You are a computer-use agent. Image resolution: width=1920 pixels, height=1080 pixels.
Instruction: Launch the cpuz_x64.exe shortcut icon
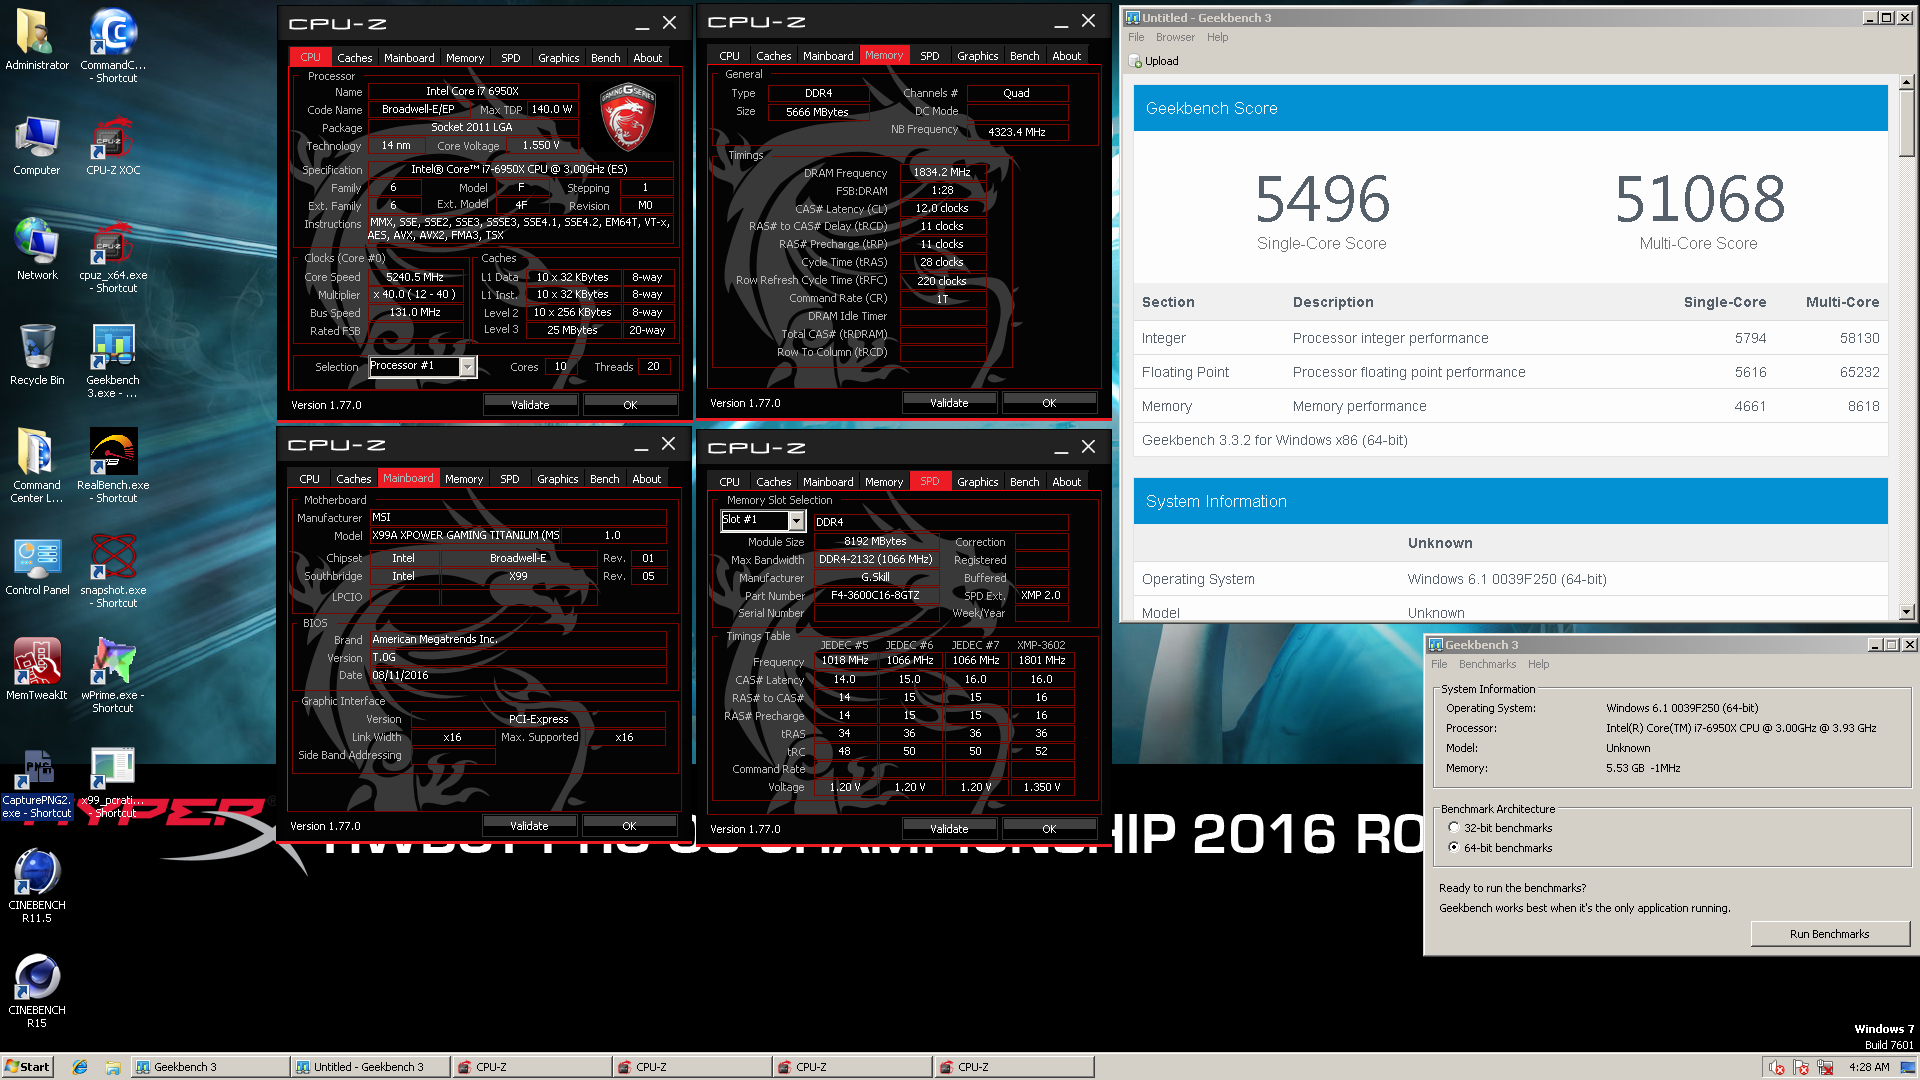click(113, 257)
